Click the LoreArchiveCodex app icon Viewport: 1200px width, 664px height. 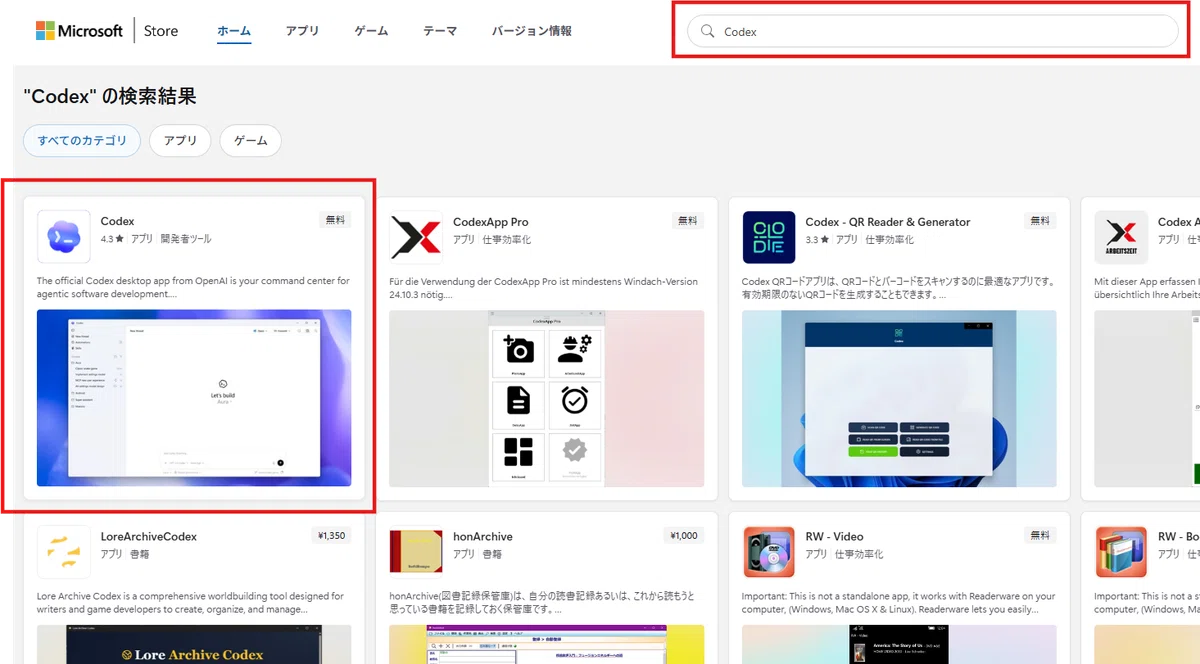coord(63,552)
